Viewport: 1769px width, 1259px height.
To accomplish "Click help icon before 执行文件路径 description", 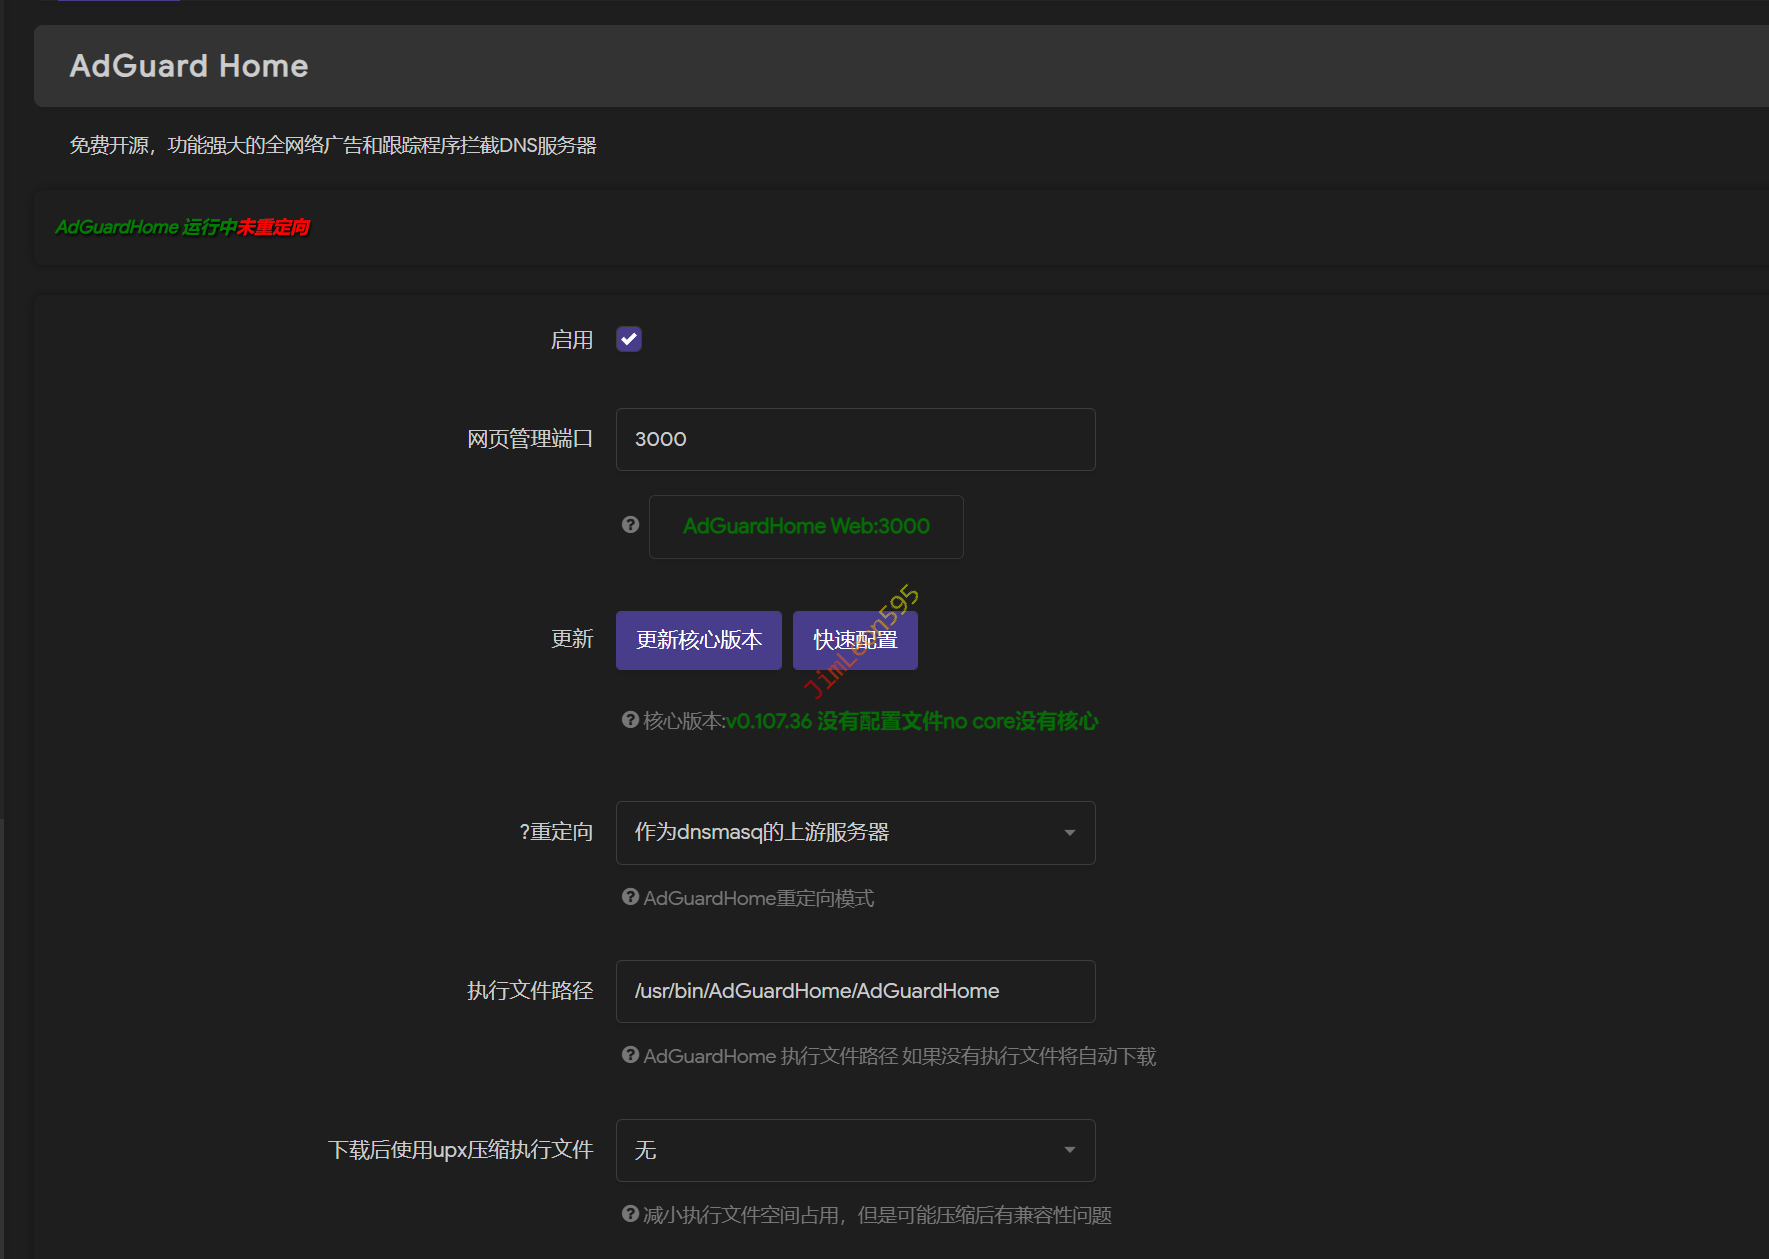I will tap(630, 1055).
